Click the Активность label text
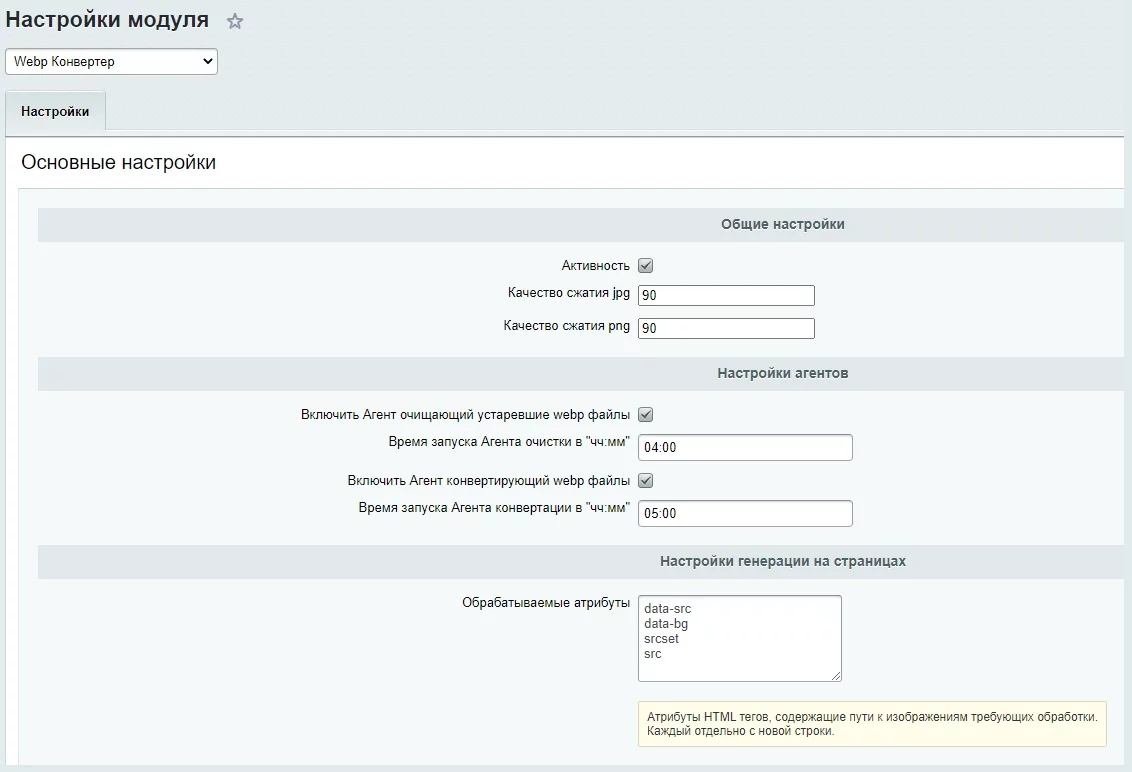1132x772 pixels. point(595,266)
